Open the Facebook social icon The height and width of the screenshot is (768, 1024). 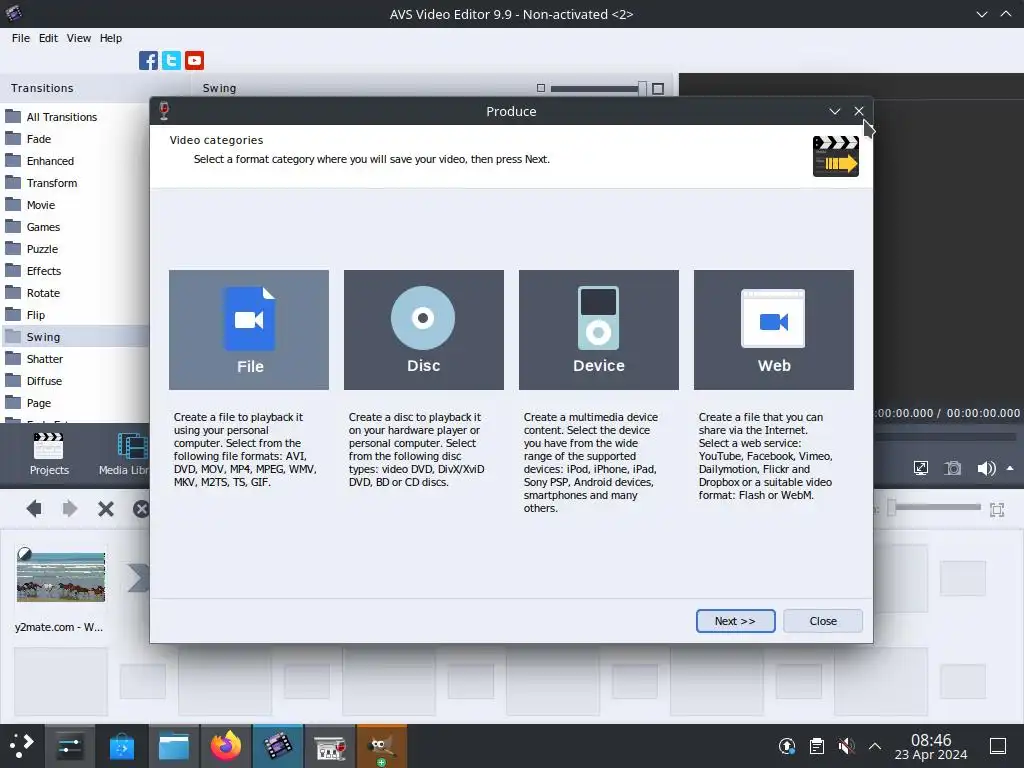(x=148, y=61)
